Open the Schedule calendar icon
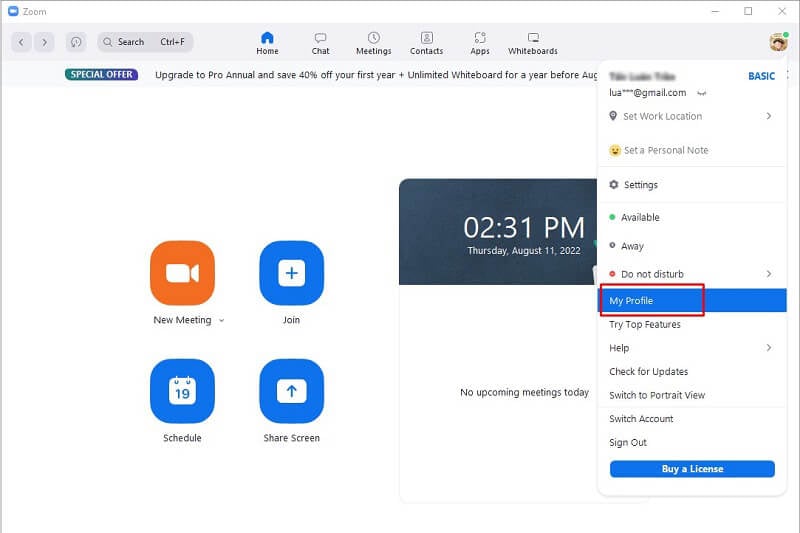Screen dimensions: 800x533 click(182, 391)
